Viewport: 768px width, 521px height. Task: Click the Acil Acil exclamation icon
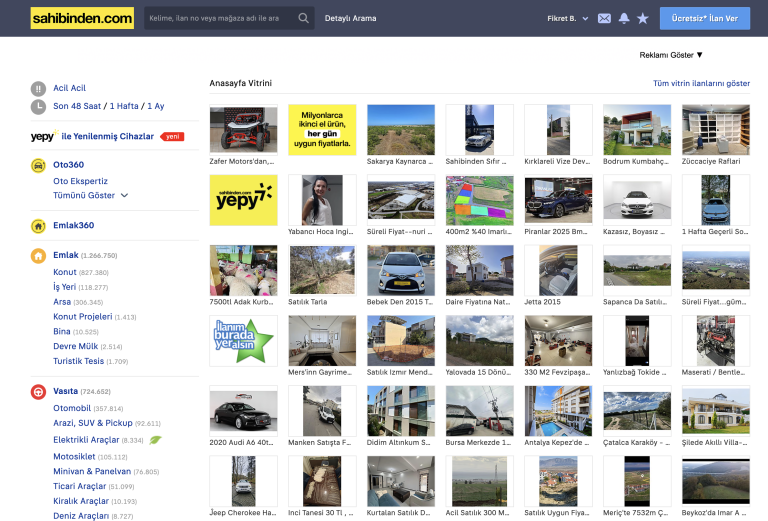coord(38,88)
